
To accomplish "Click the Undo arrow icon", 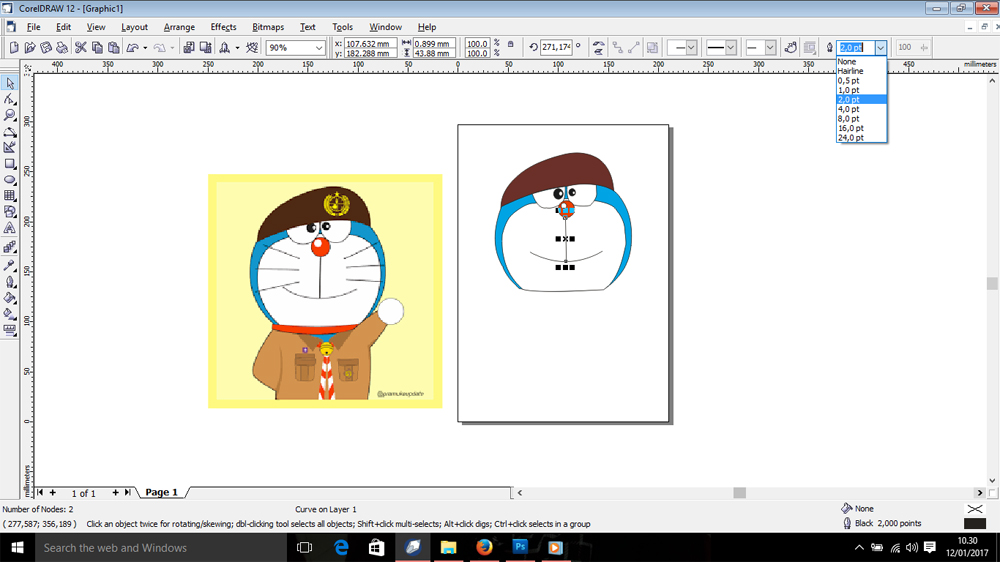I will pos(133,47).
